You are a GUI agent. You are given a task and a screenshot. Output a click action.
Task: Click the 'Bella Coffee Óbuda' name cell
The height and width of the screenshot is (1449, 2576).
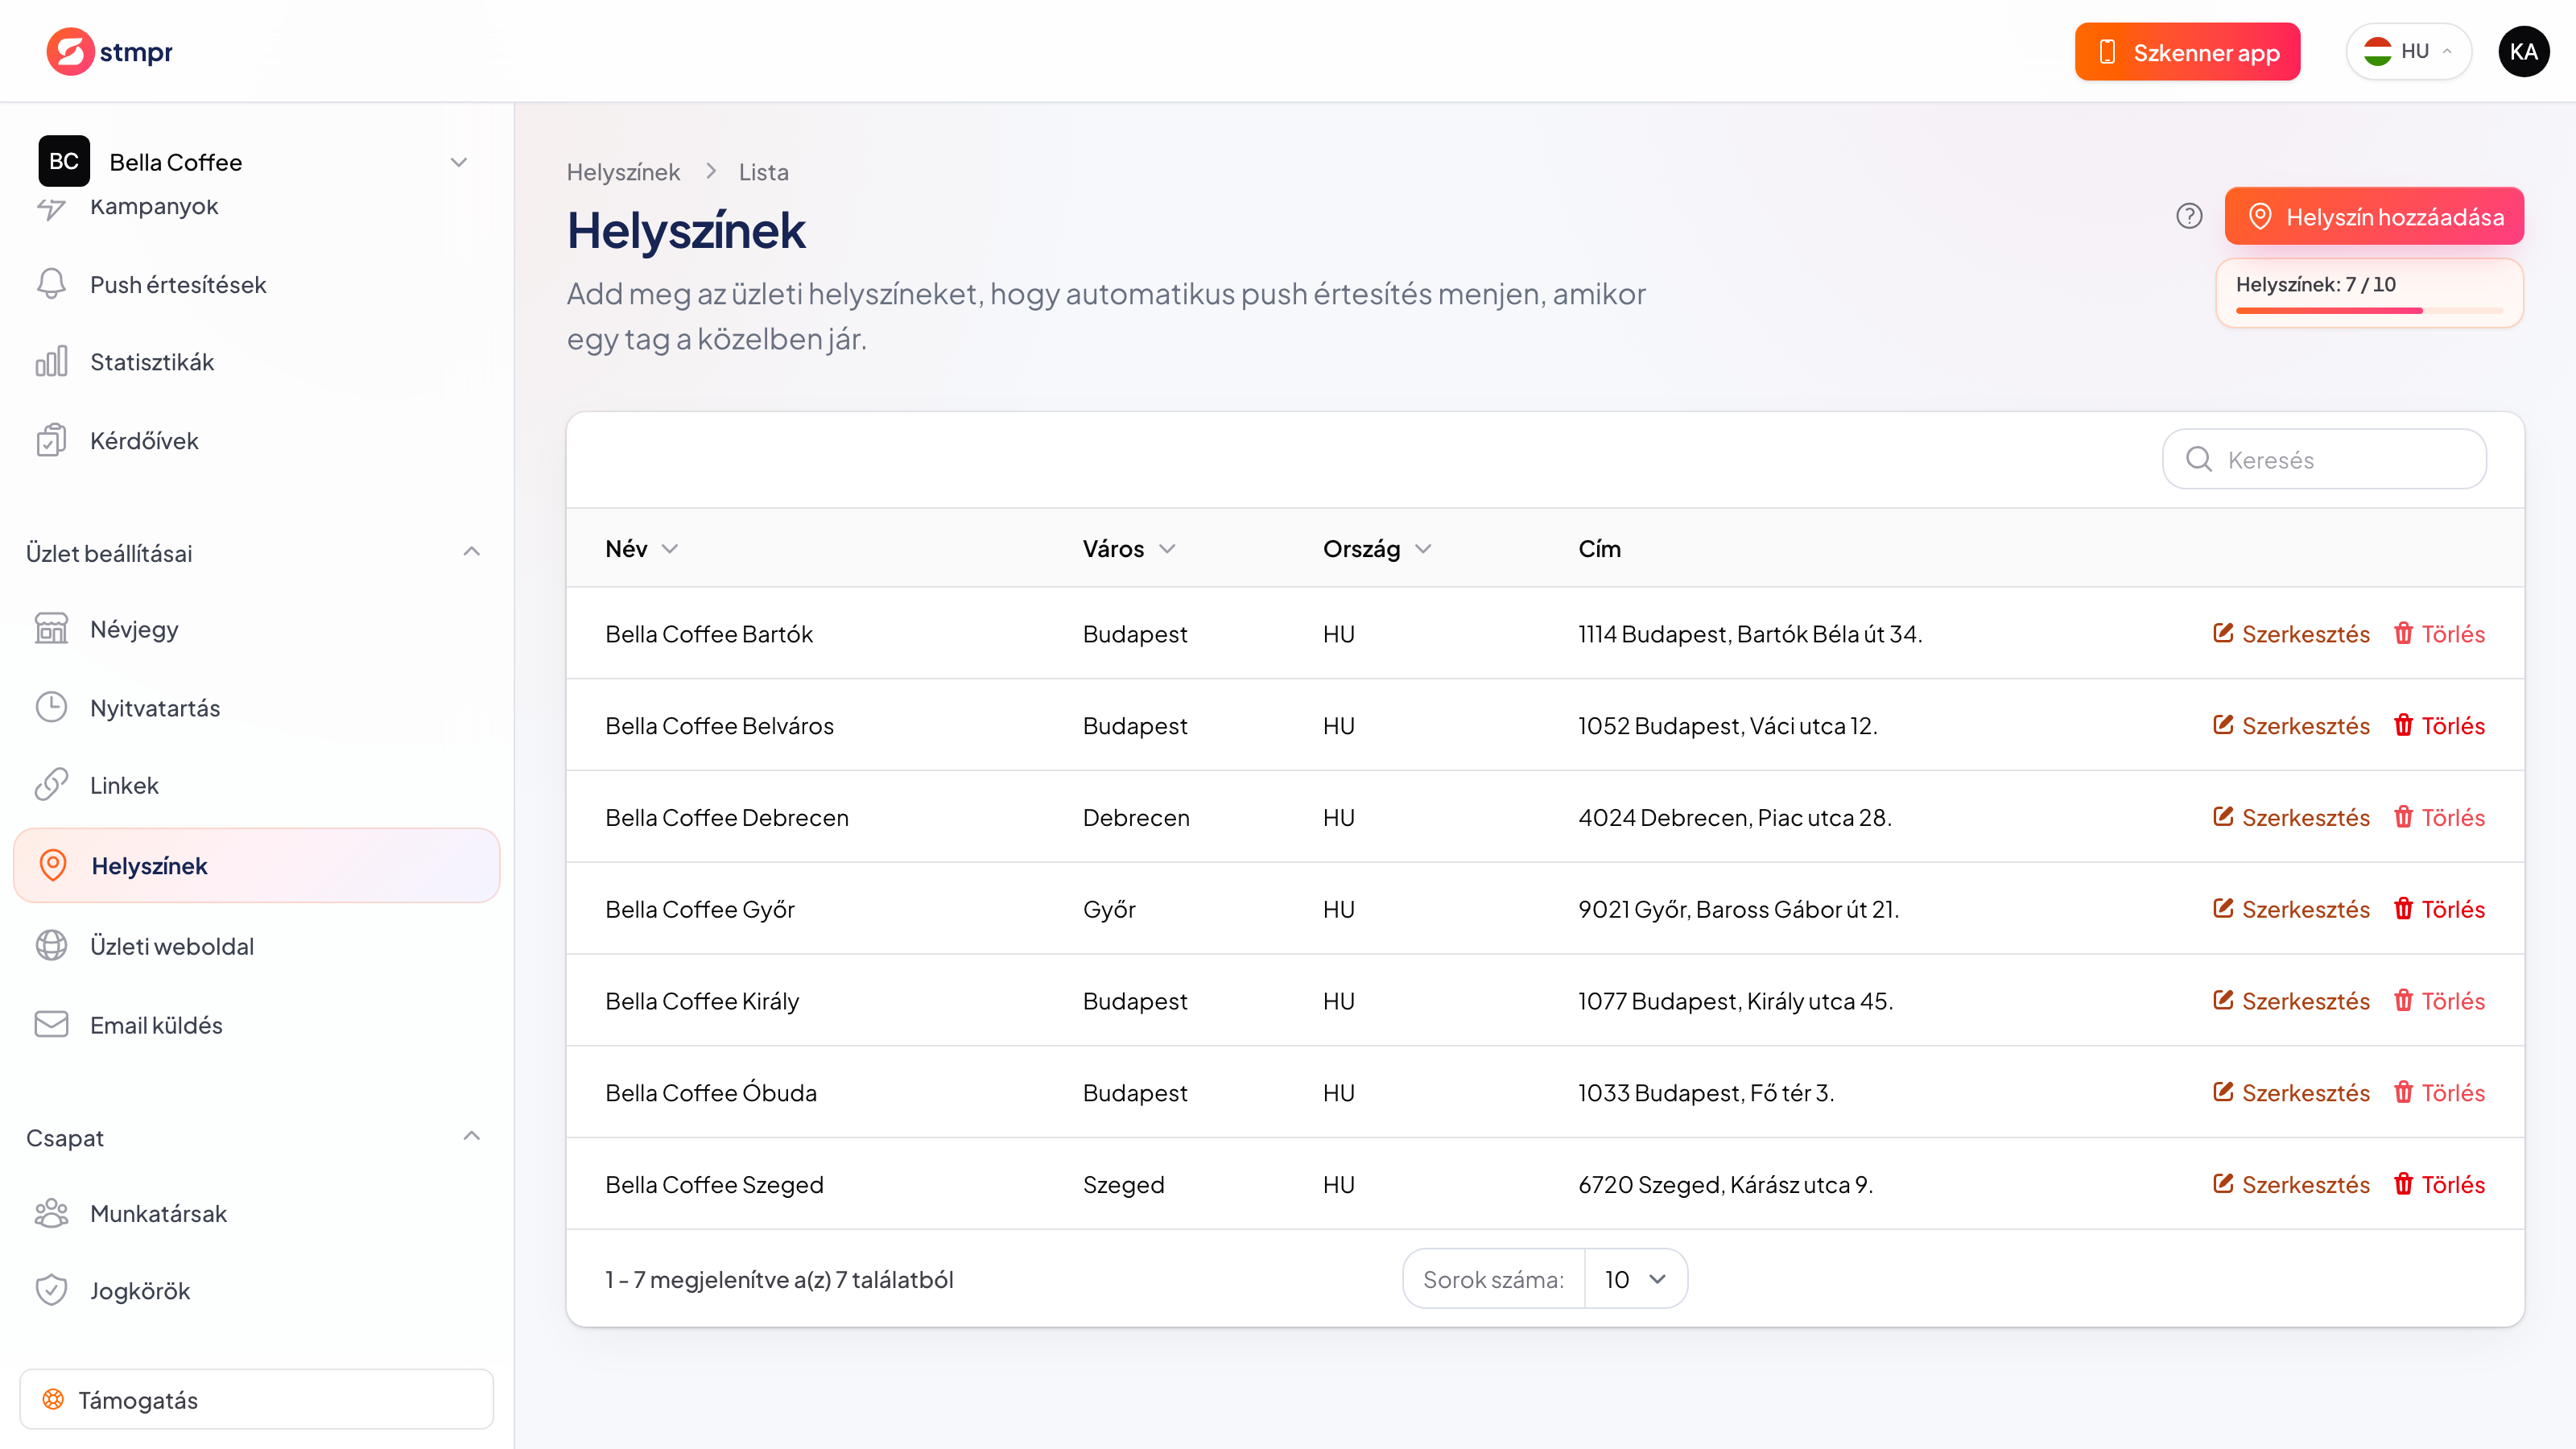tap(711, 1092)
